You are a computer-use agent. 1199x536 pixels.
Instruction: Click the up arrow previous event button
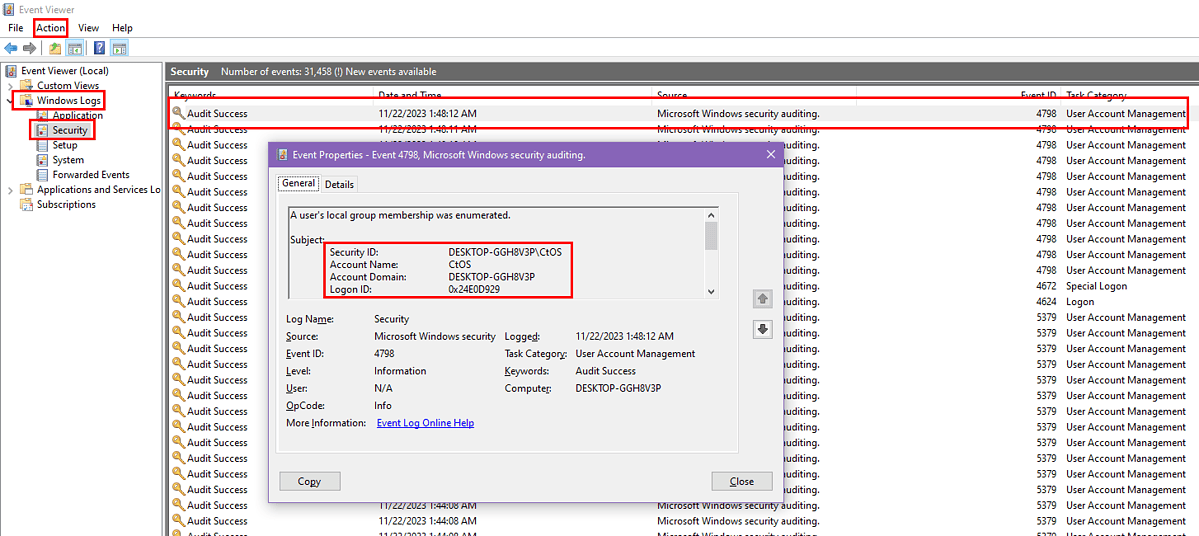763,299
